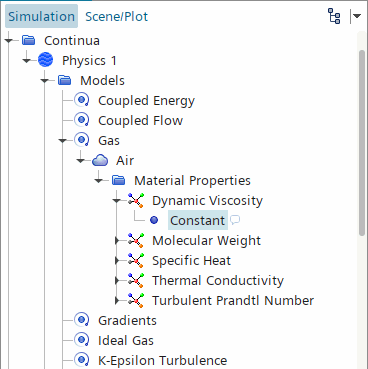Expand the Specific Heat node
Image resolution: width=368 pixels, height=369 pixels.
coord(117,260)
